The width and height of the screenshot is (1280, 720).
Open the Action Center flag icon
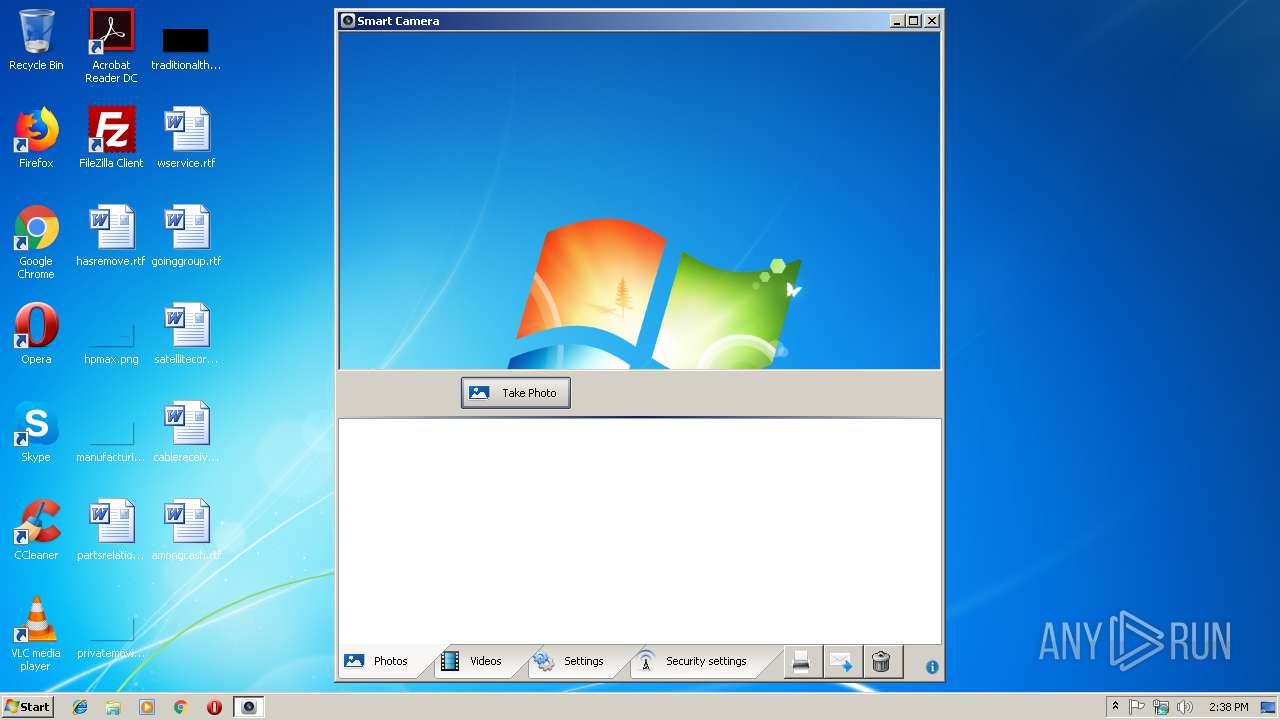pos(1138,707)
